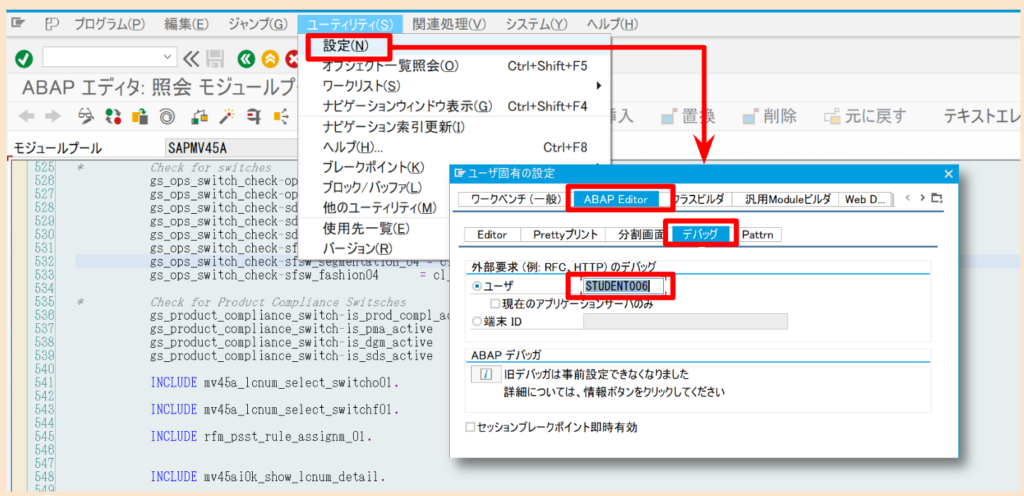Image resolution: width=1024 pixels, height=496 pixels.
Task: Click the tab strip scroll-right arrow
Action: (922, 198)
